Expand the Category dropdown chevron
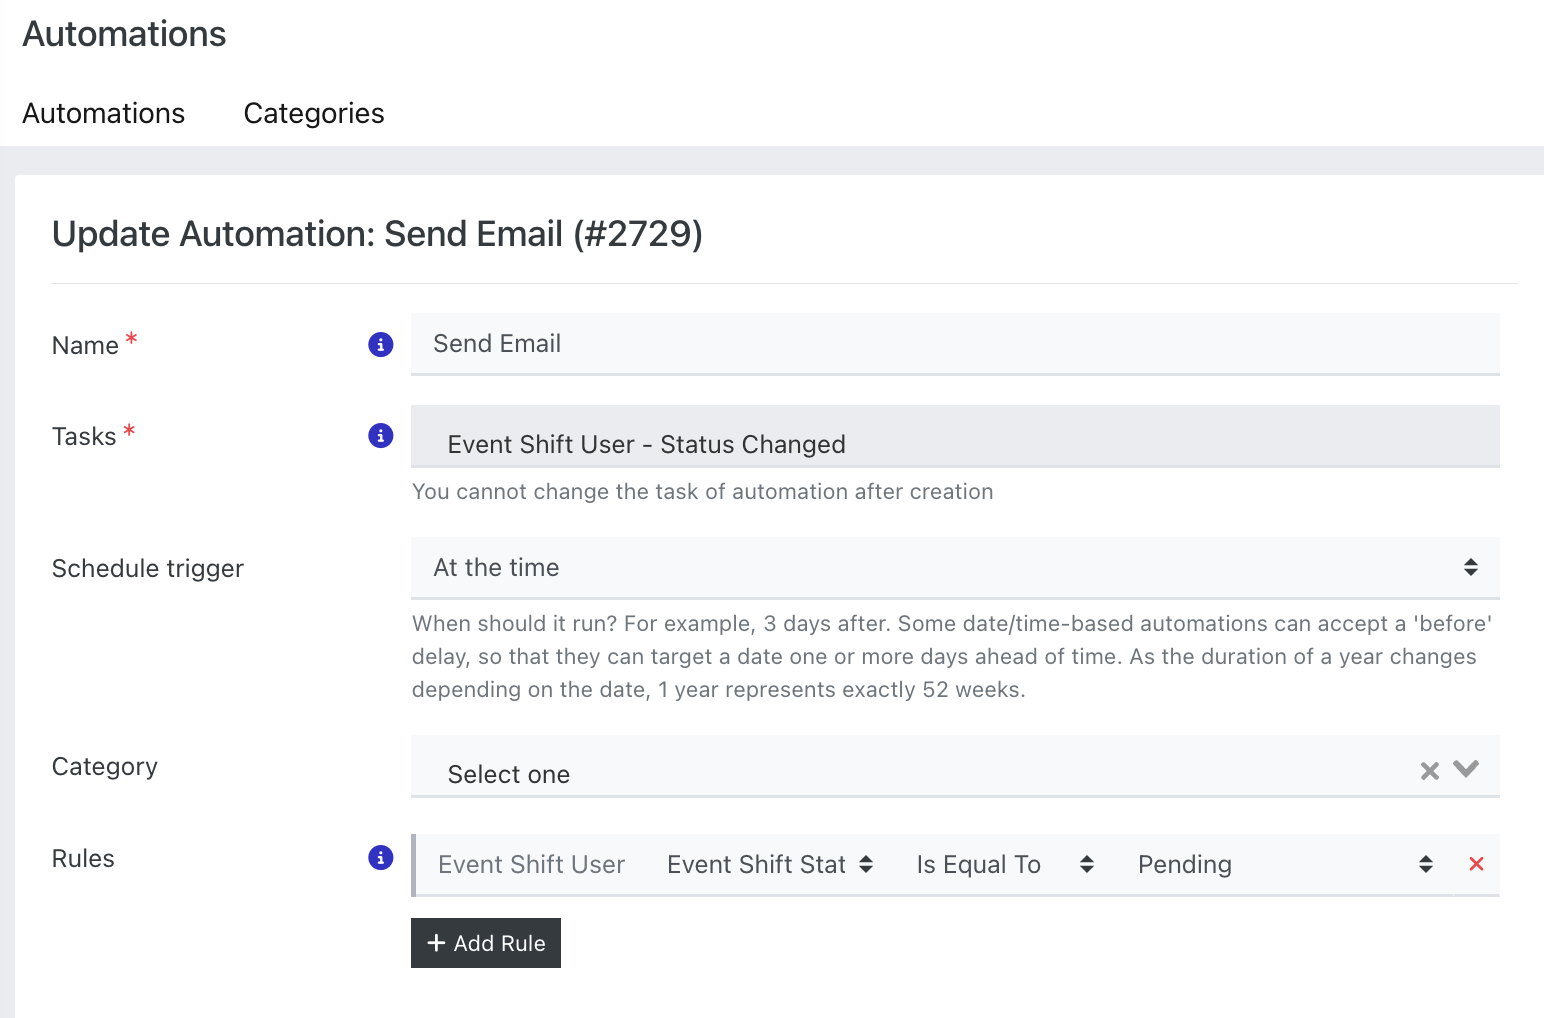This screenshot has width=1544, height=1018. (x=1466, y=769)
